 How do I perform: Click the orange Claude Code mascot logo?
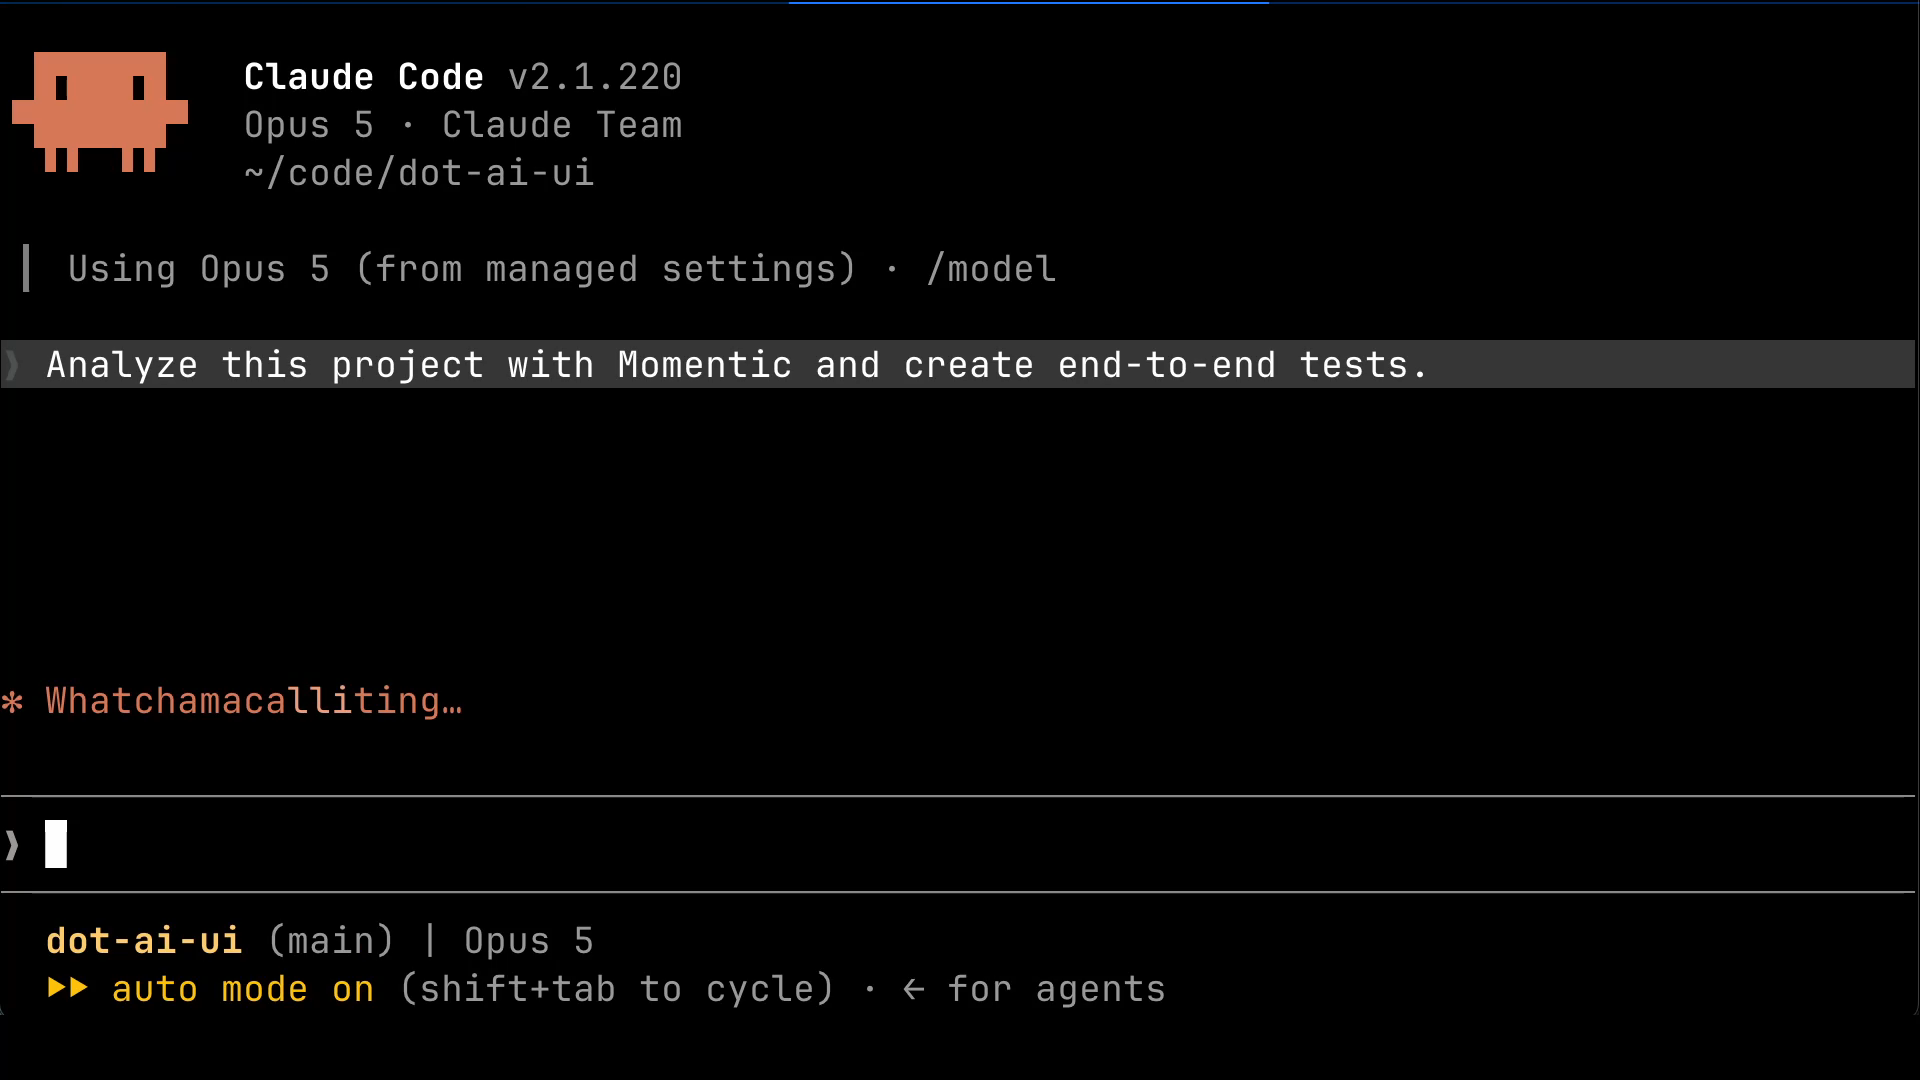(x=100, y=112)
